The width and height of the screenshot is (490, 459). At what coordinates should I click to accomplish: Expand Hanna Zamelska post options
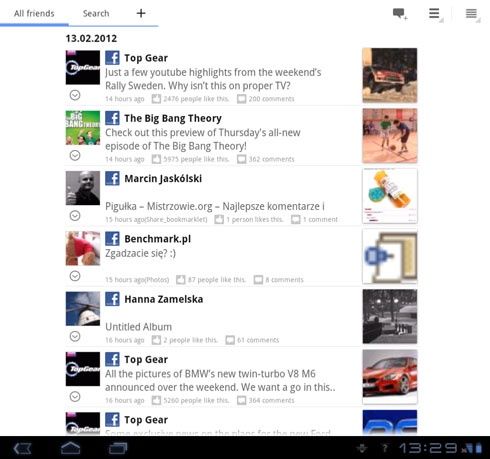click(75, 336)
